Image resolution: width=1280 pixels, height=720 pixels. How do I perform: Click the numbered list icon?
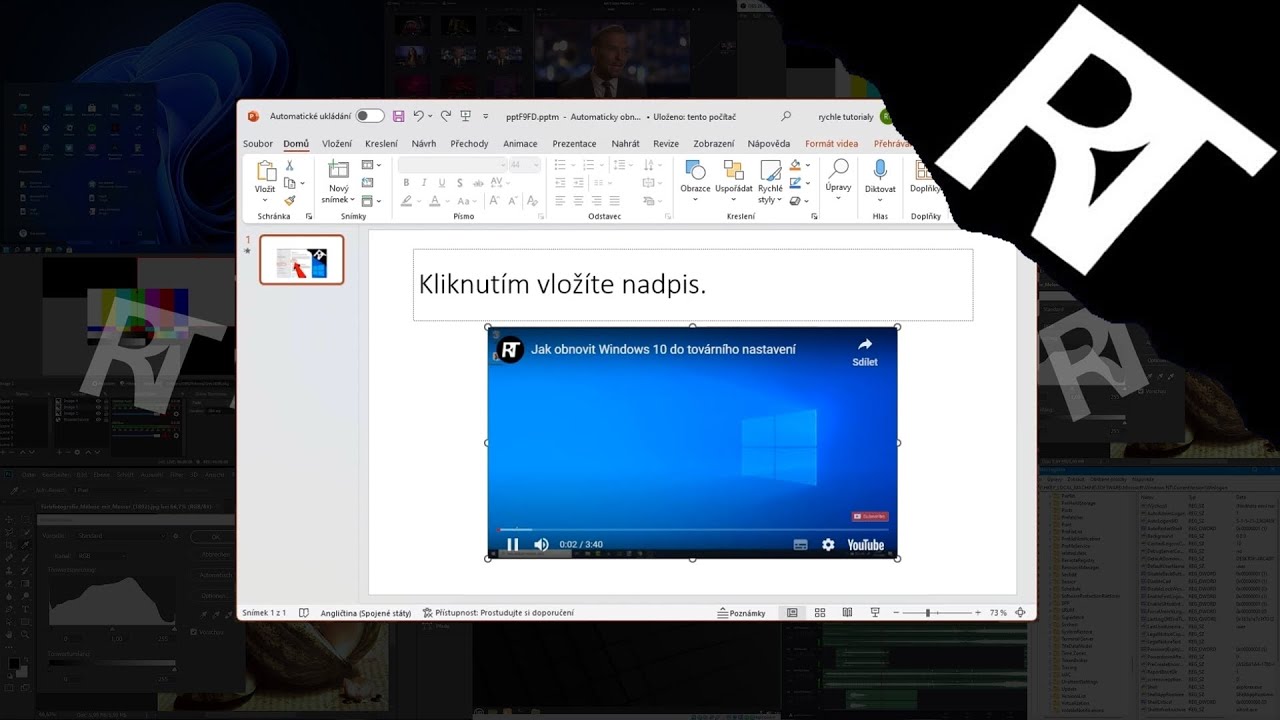pyautogui.click(x=588, y=165)
